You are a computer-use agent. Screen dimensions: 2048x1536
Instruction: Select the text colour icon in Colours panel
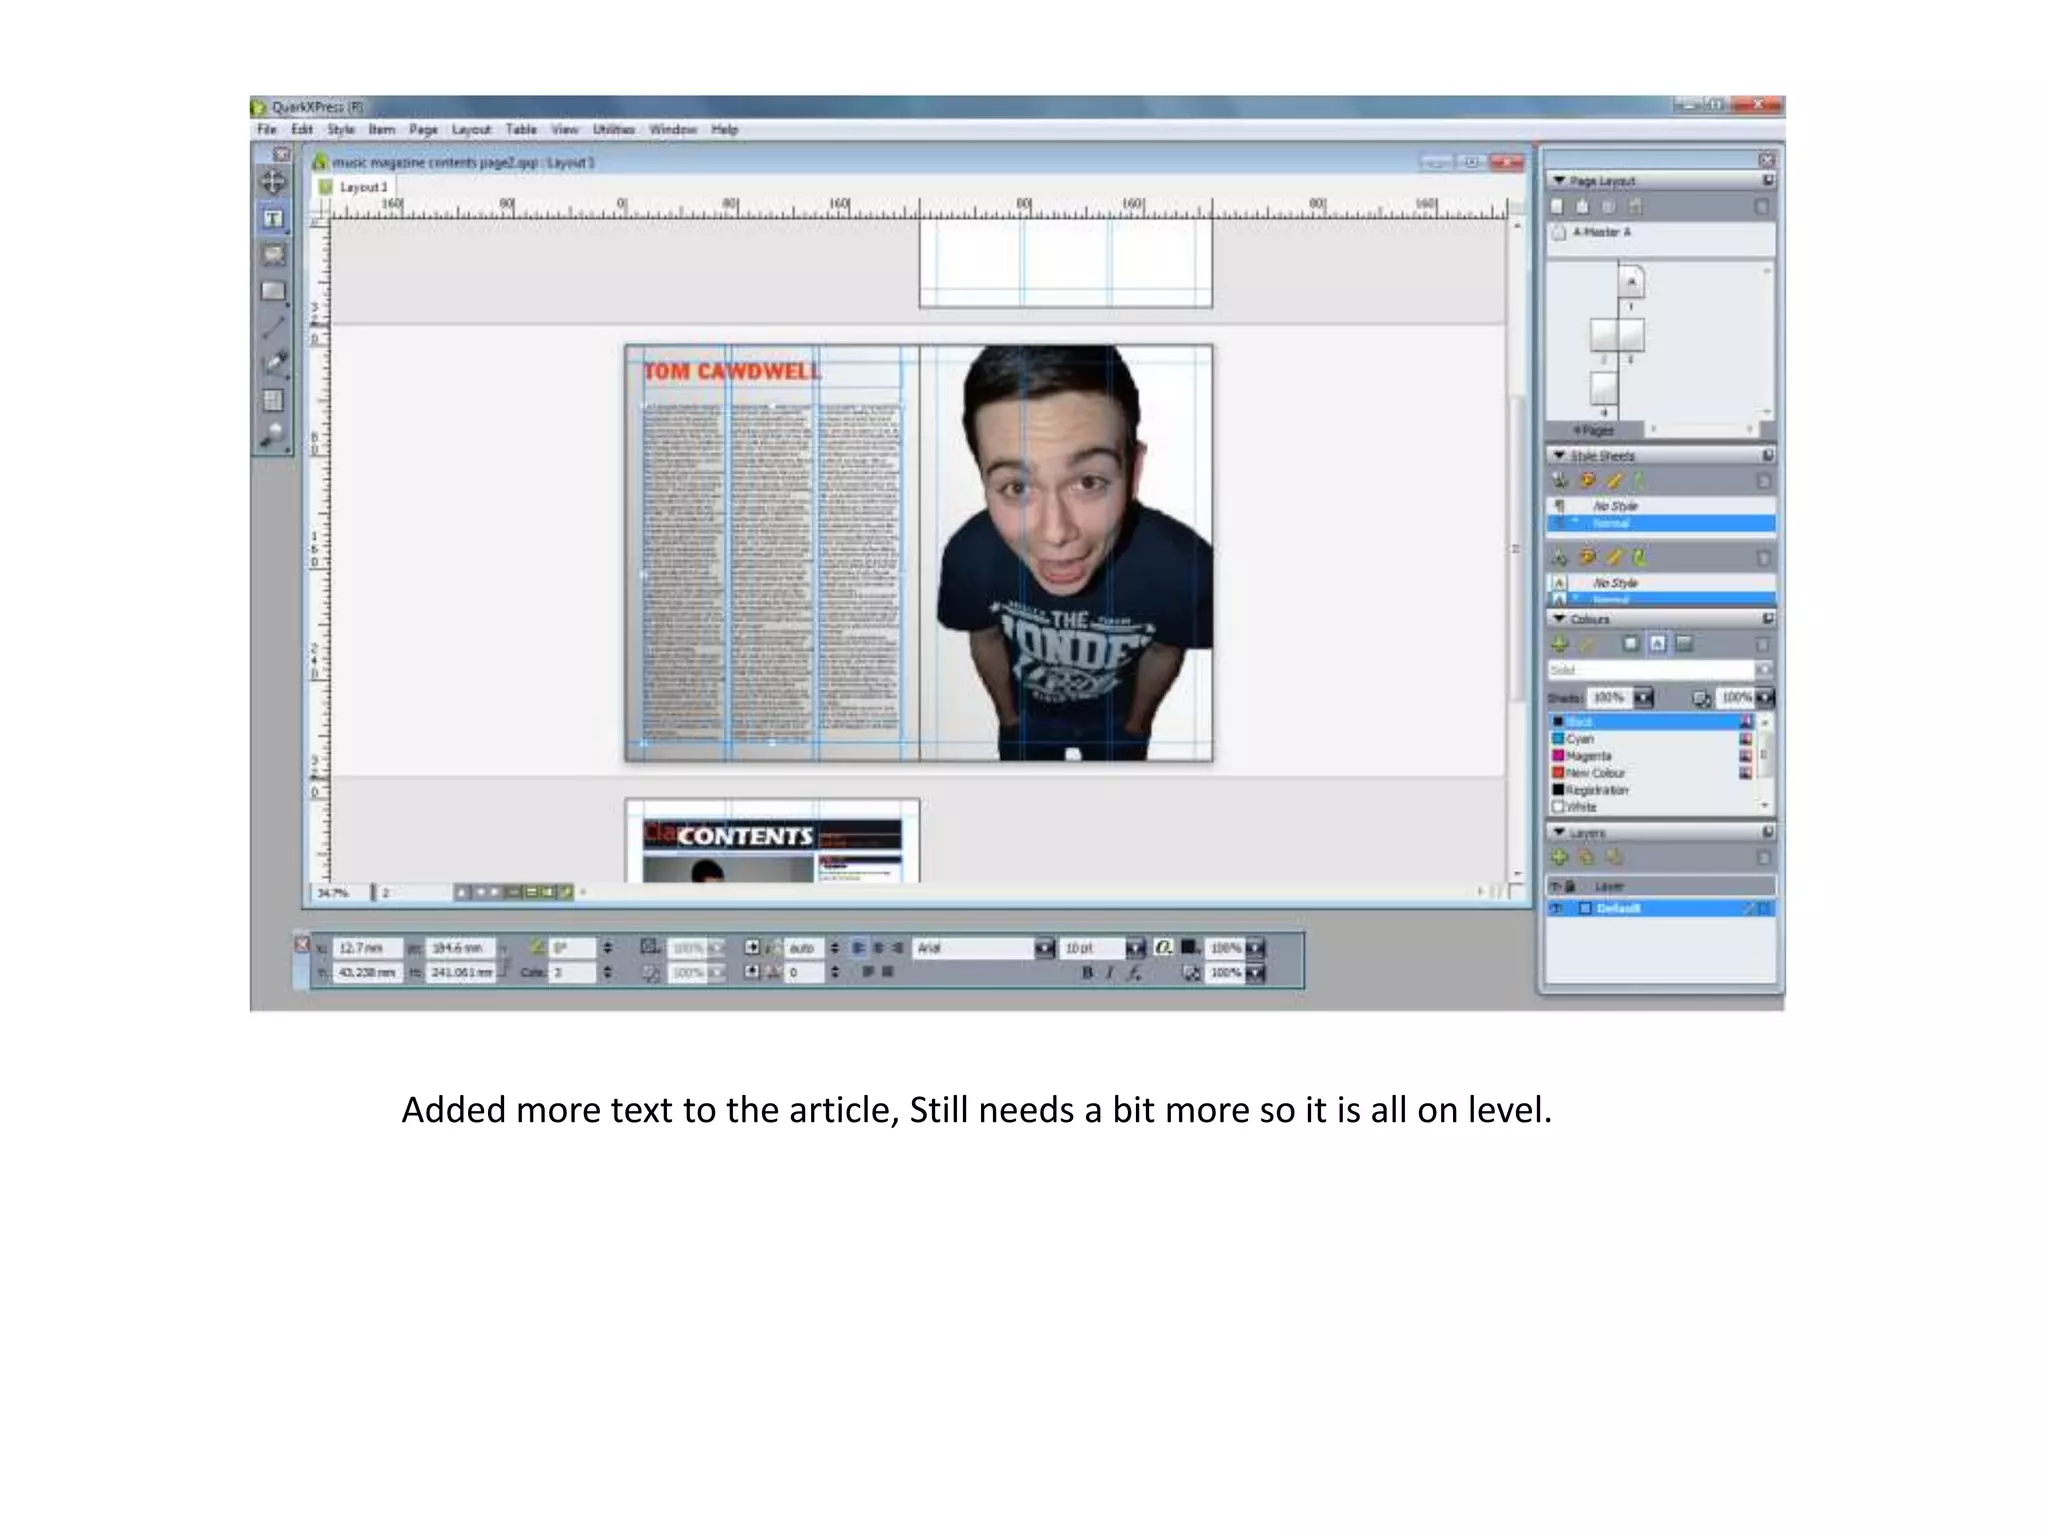(1657, 644)
